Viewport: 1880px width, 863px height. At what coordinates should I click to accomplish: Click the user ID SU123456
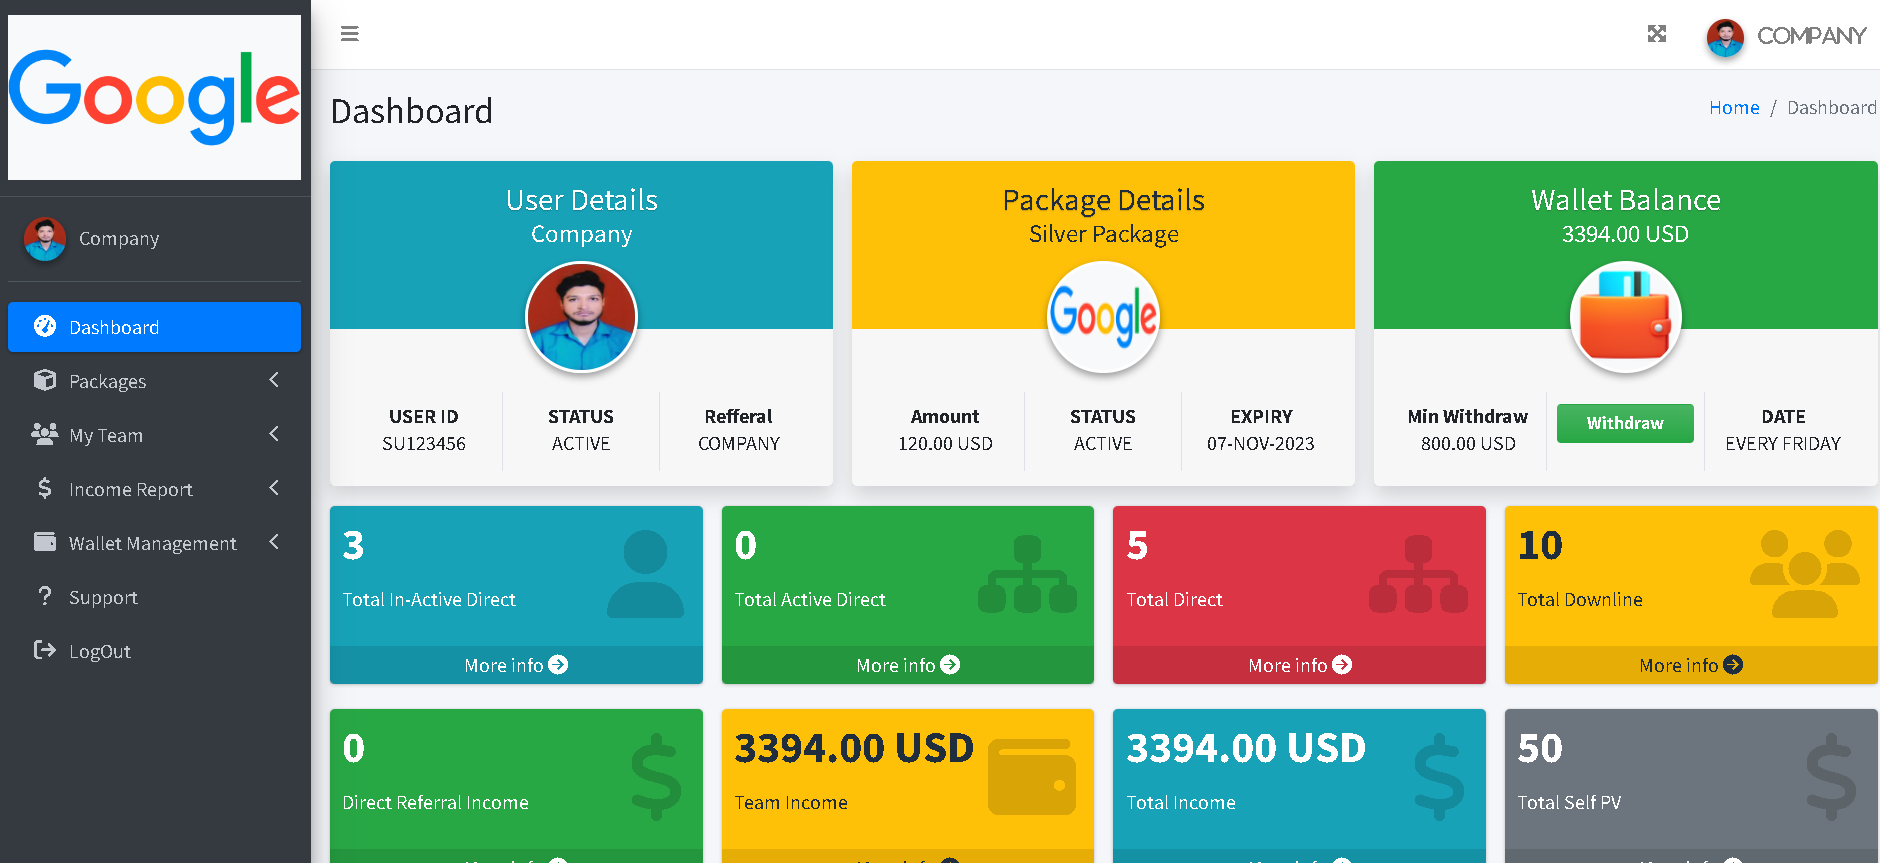[424, 443]
